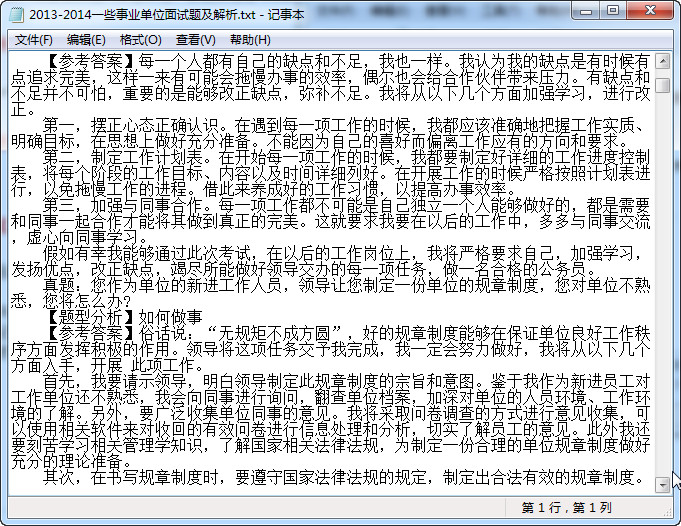Click the vertical scrollbar thumb
The width and height of the screenshot is (681, 526).
[x=662, y=85]
